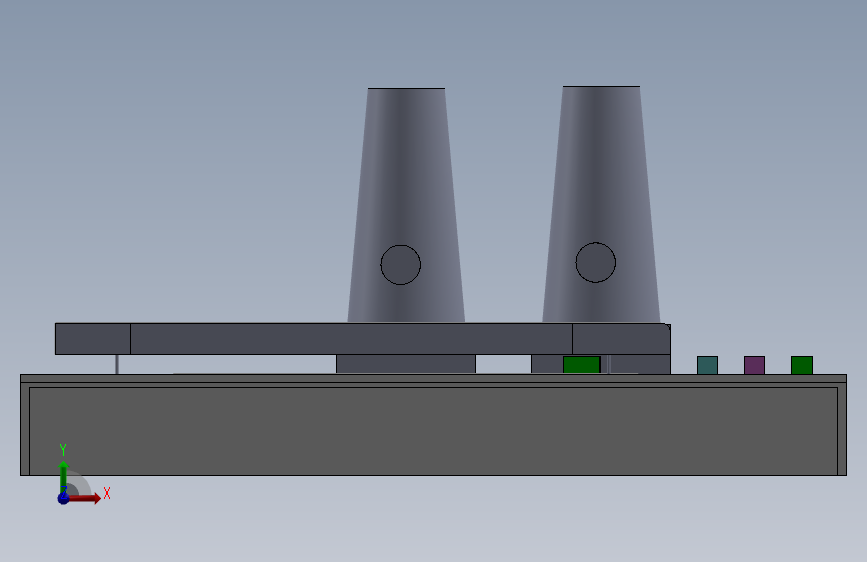
Task: Select the thin vertical pin under plate's left end
Action: 117,364
